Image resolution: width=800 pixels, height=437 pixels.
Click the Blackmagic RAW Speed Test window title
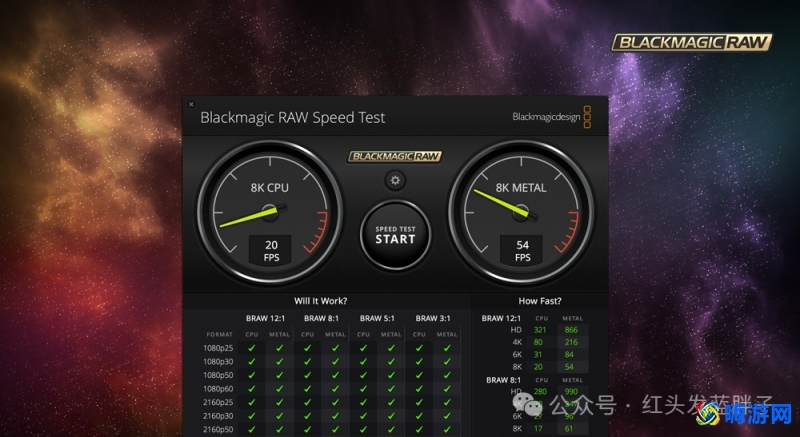pos(292,118)
